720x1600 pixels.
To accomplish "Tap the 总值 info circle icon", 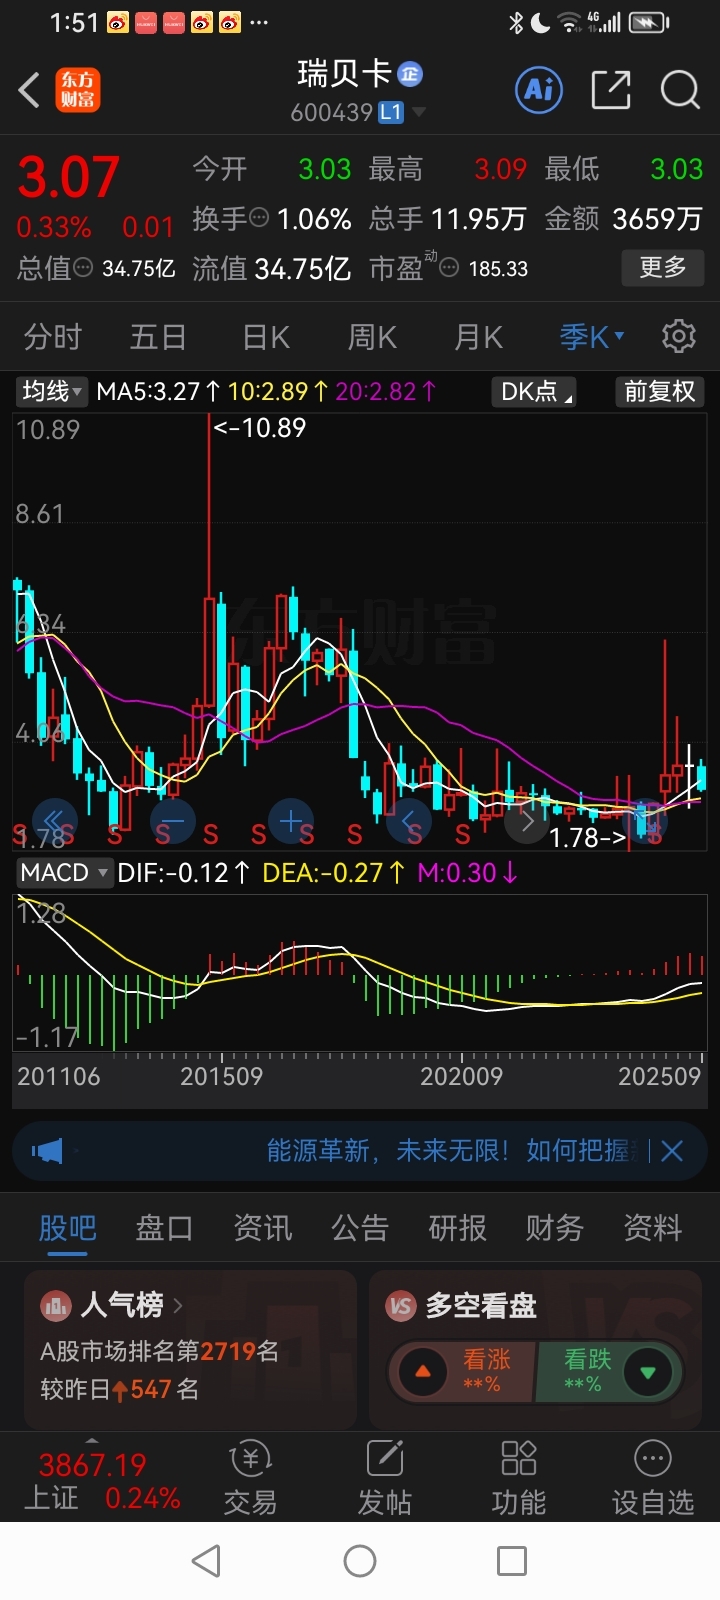I will tap(84, 268).
